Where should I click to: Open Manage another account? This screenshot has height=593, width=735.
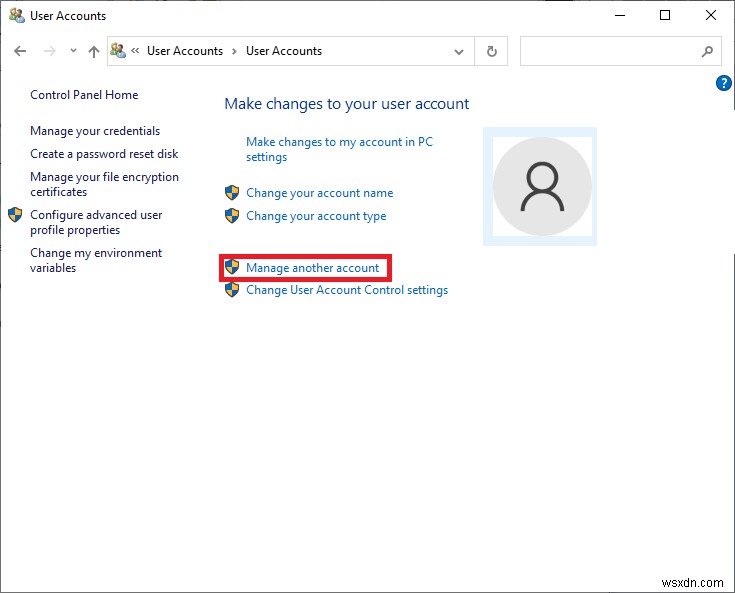click(313, 268)
